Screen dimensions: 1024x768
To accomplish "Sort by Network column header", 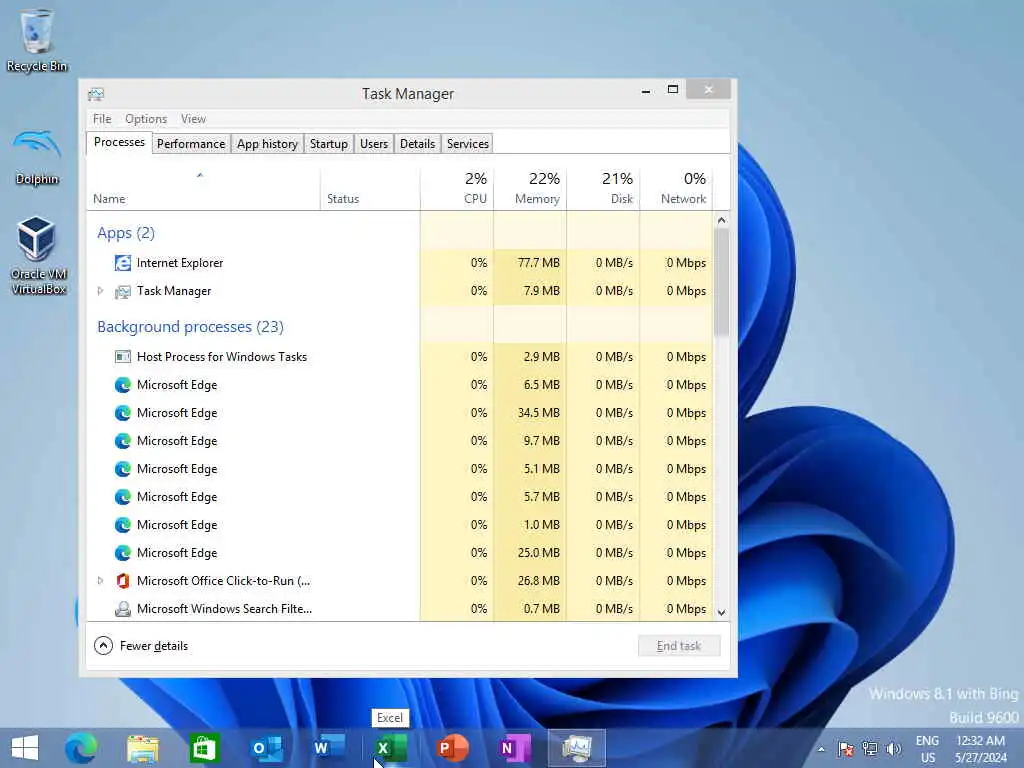I will click(676, 189).
